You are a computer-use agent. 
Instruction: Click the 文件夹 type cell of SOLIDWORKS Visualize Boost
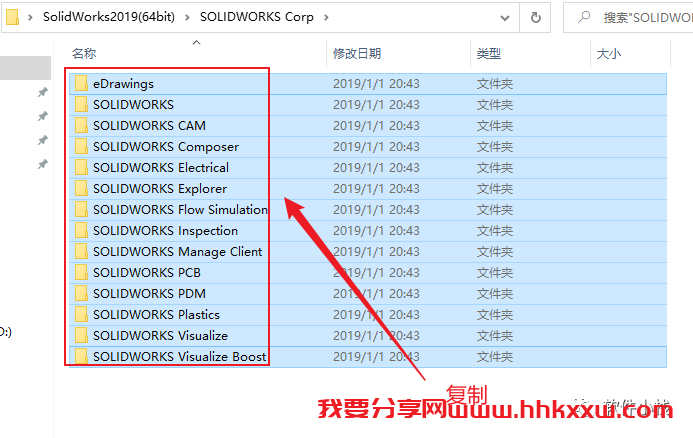tap(495, 356)
